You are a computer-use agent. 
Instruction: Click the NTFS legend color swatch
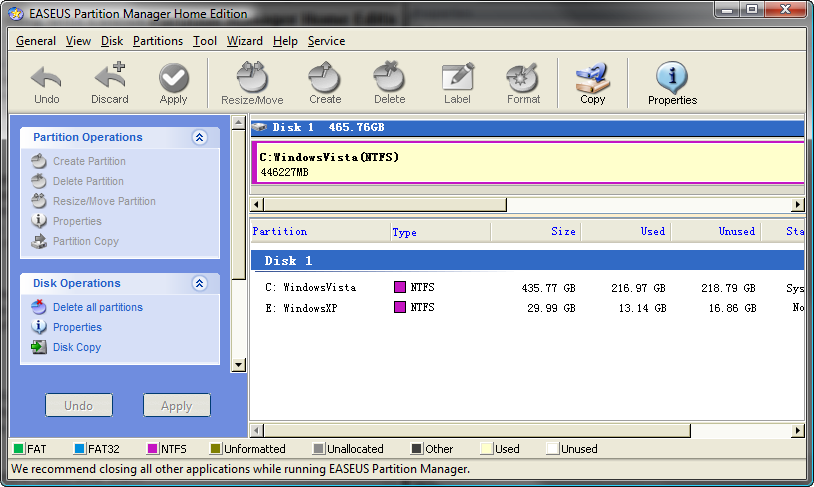153,449
